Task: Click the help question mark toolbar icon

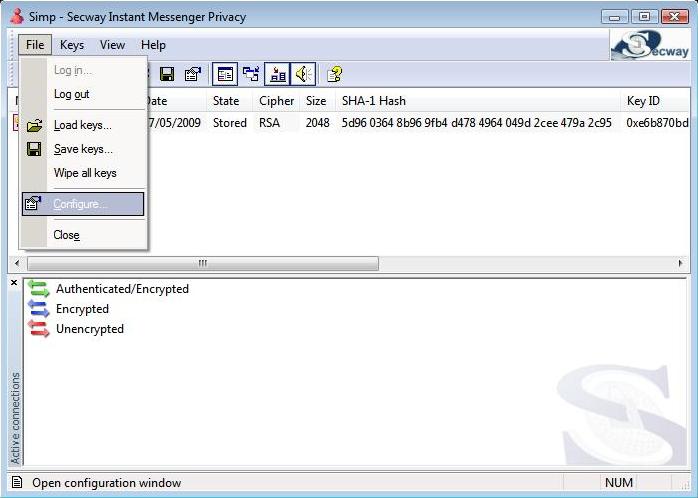Action: [334, 74]
